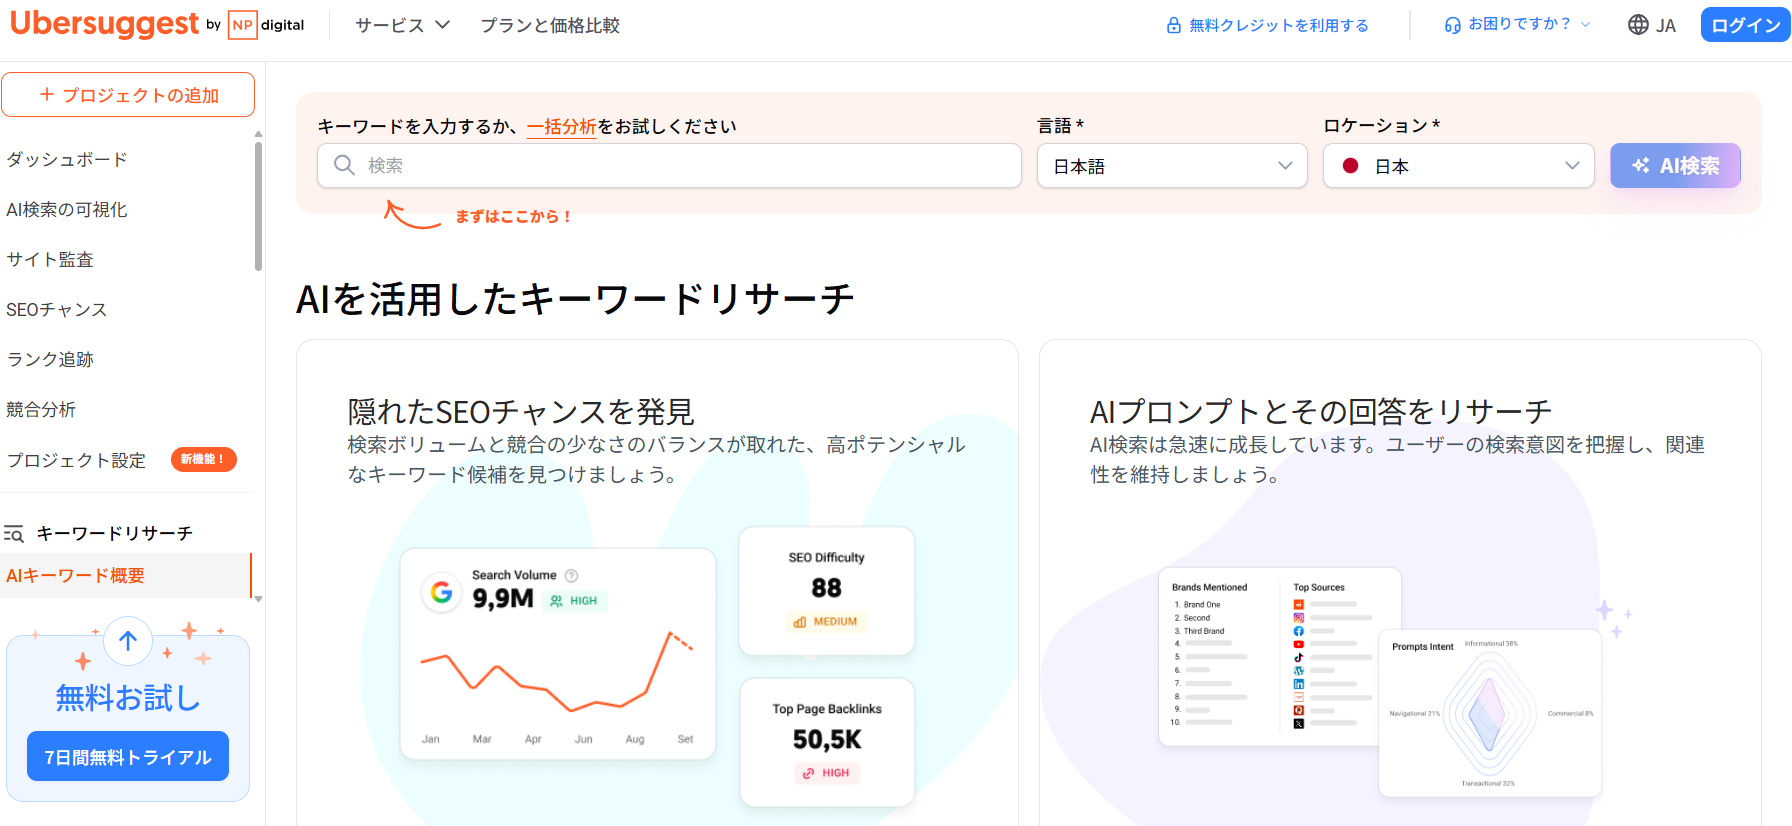The width and height of the screenshot is (1792, 826).
Task: Click the HIGH badge beside 9,9M
Action: [x=574, y=601]
